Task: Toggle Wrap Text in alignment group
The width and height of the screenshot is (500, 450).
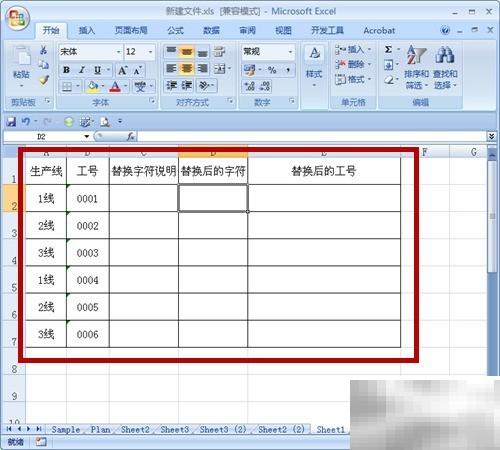Action: point(219,51)
